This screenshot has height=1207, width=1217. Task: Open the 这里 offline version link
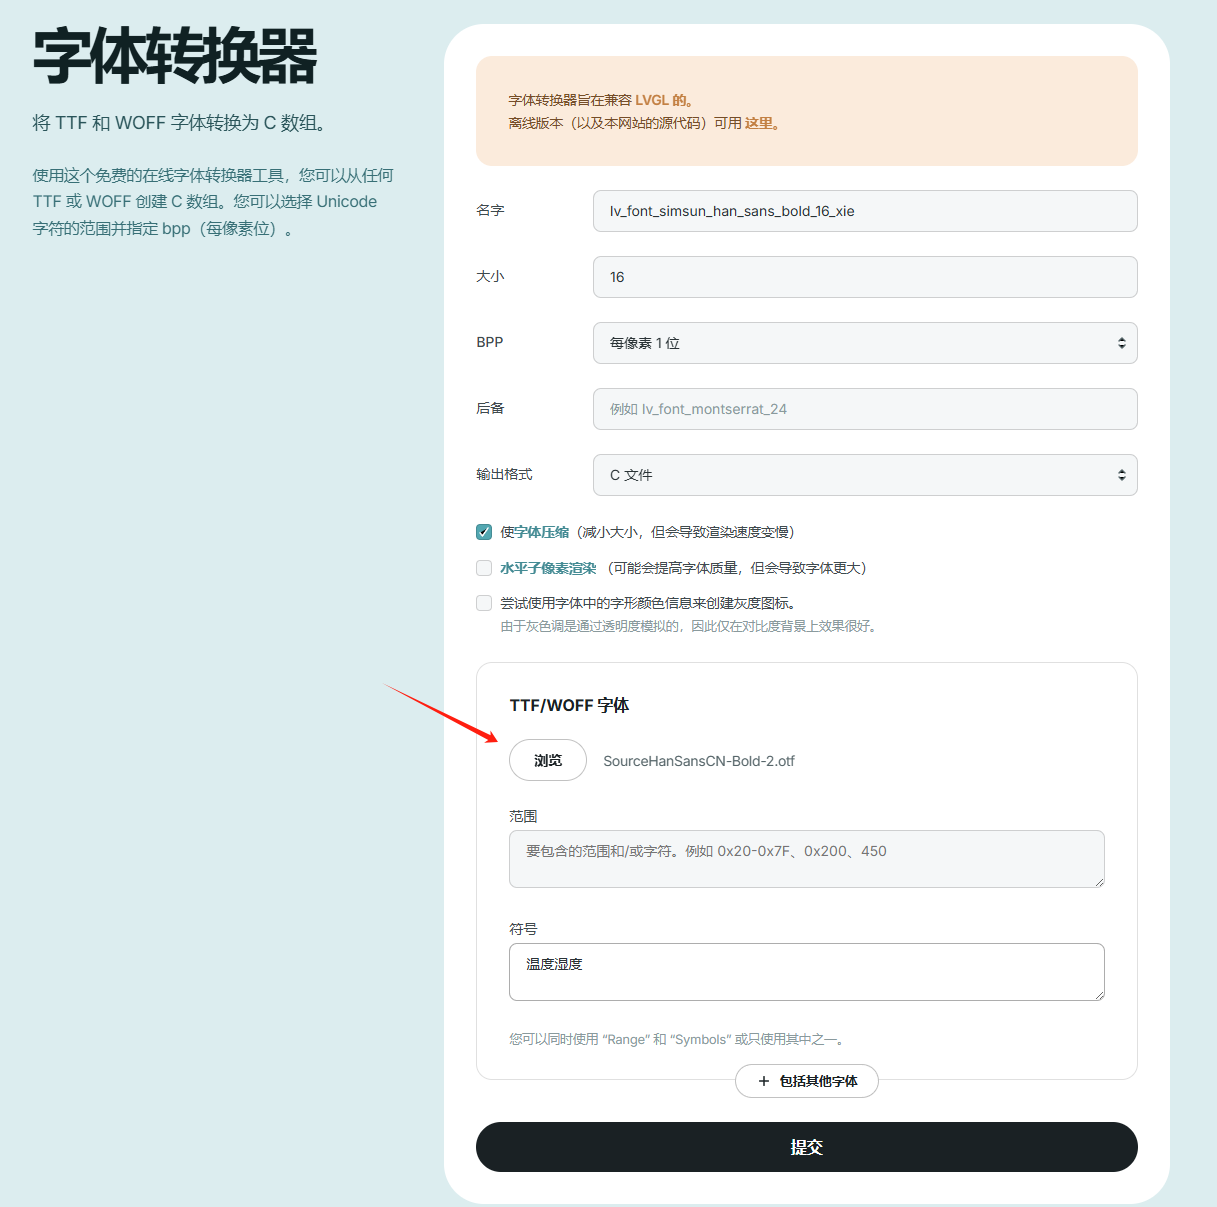click(759, 123)
